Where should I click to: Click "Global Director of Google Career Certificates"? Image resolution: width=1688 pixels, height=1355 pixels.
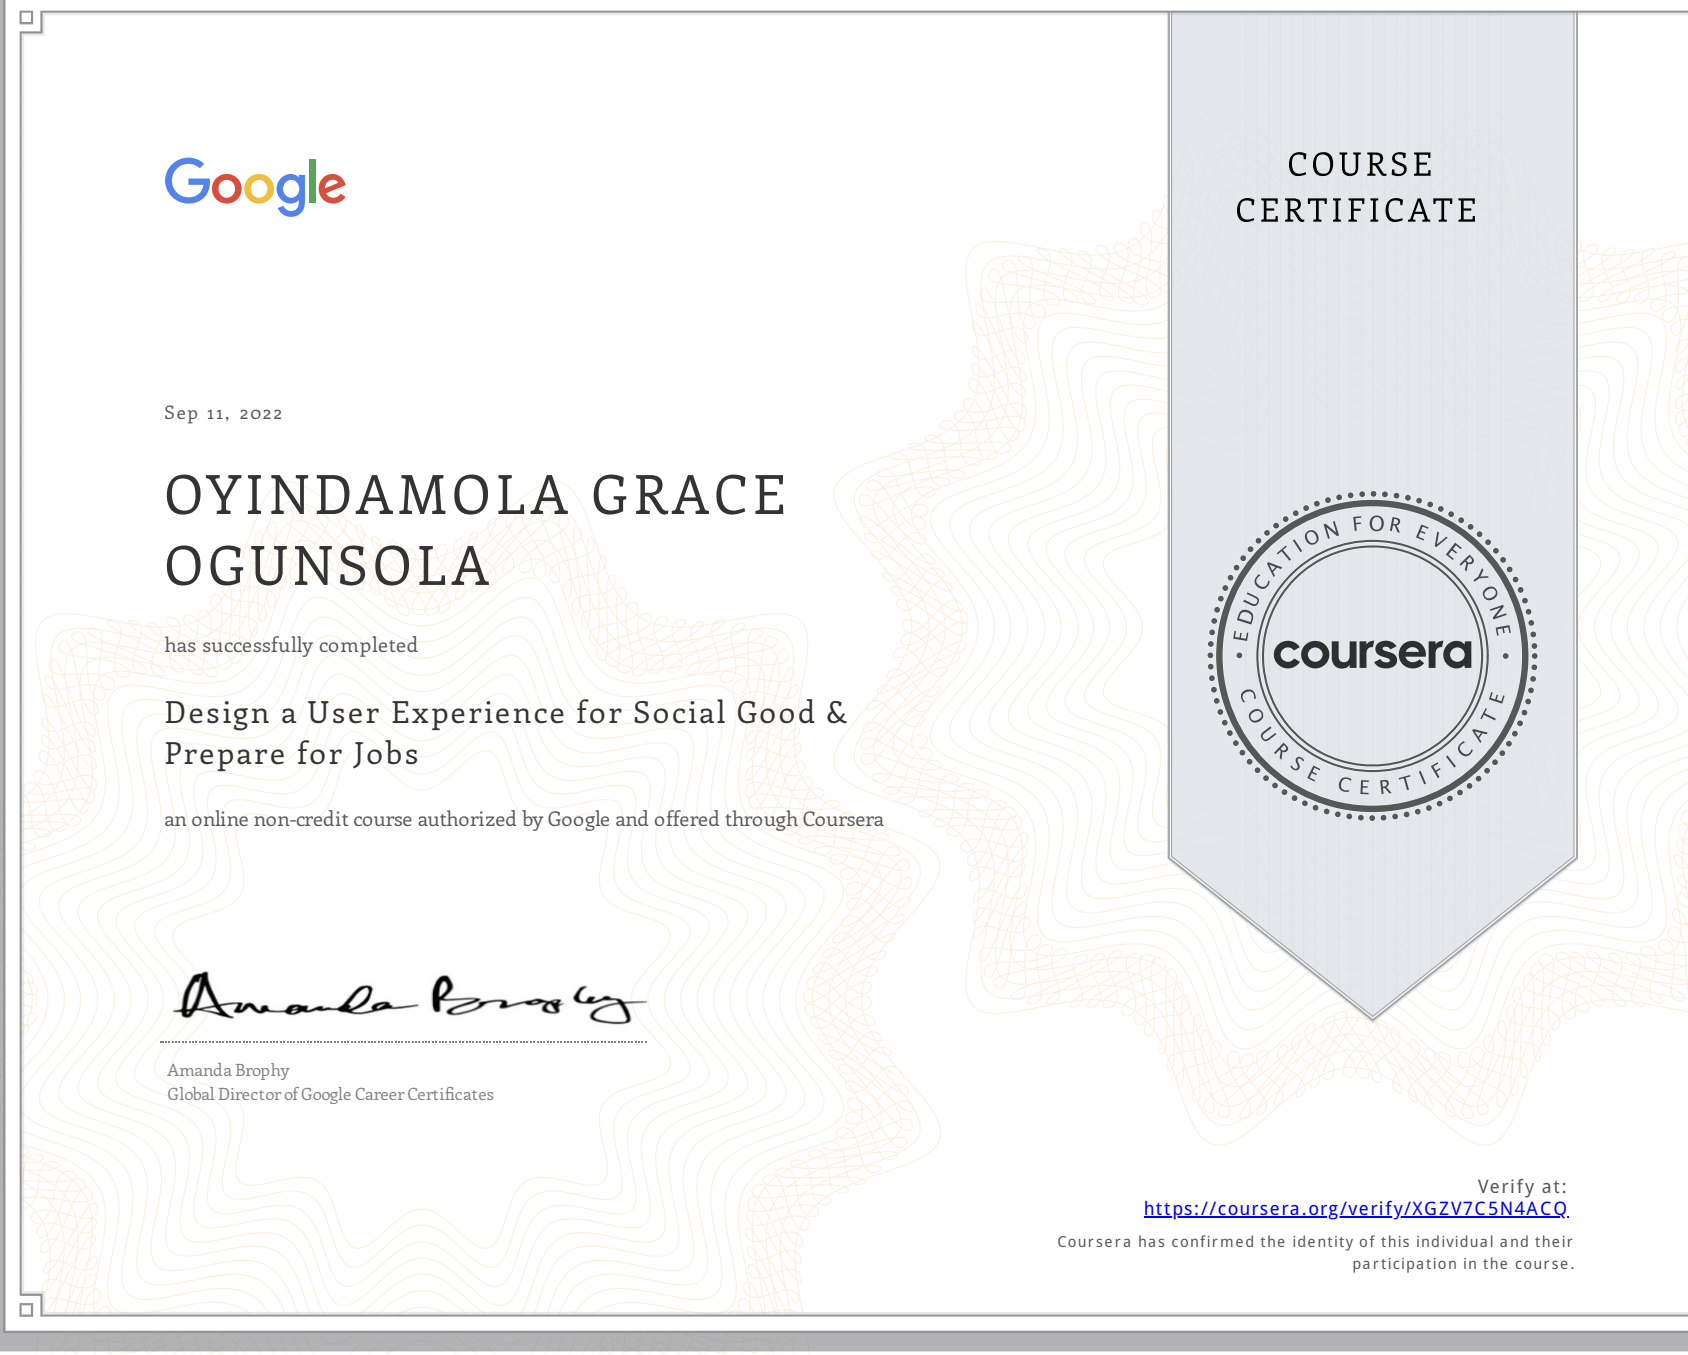(330, 1094)
